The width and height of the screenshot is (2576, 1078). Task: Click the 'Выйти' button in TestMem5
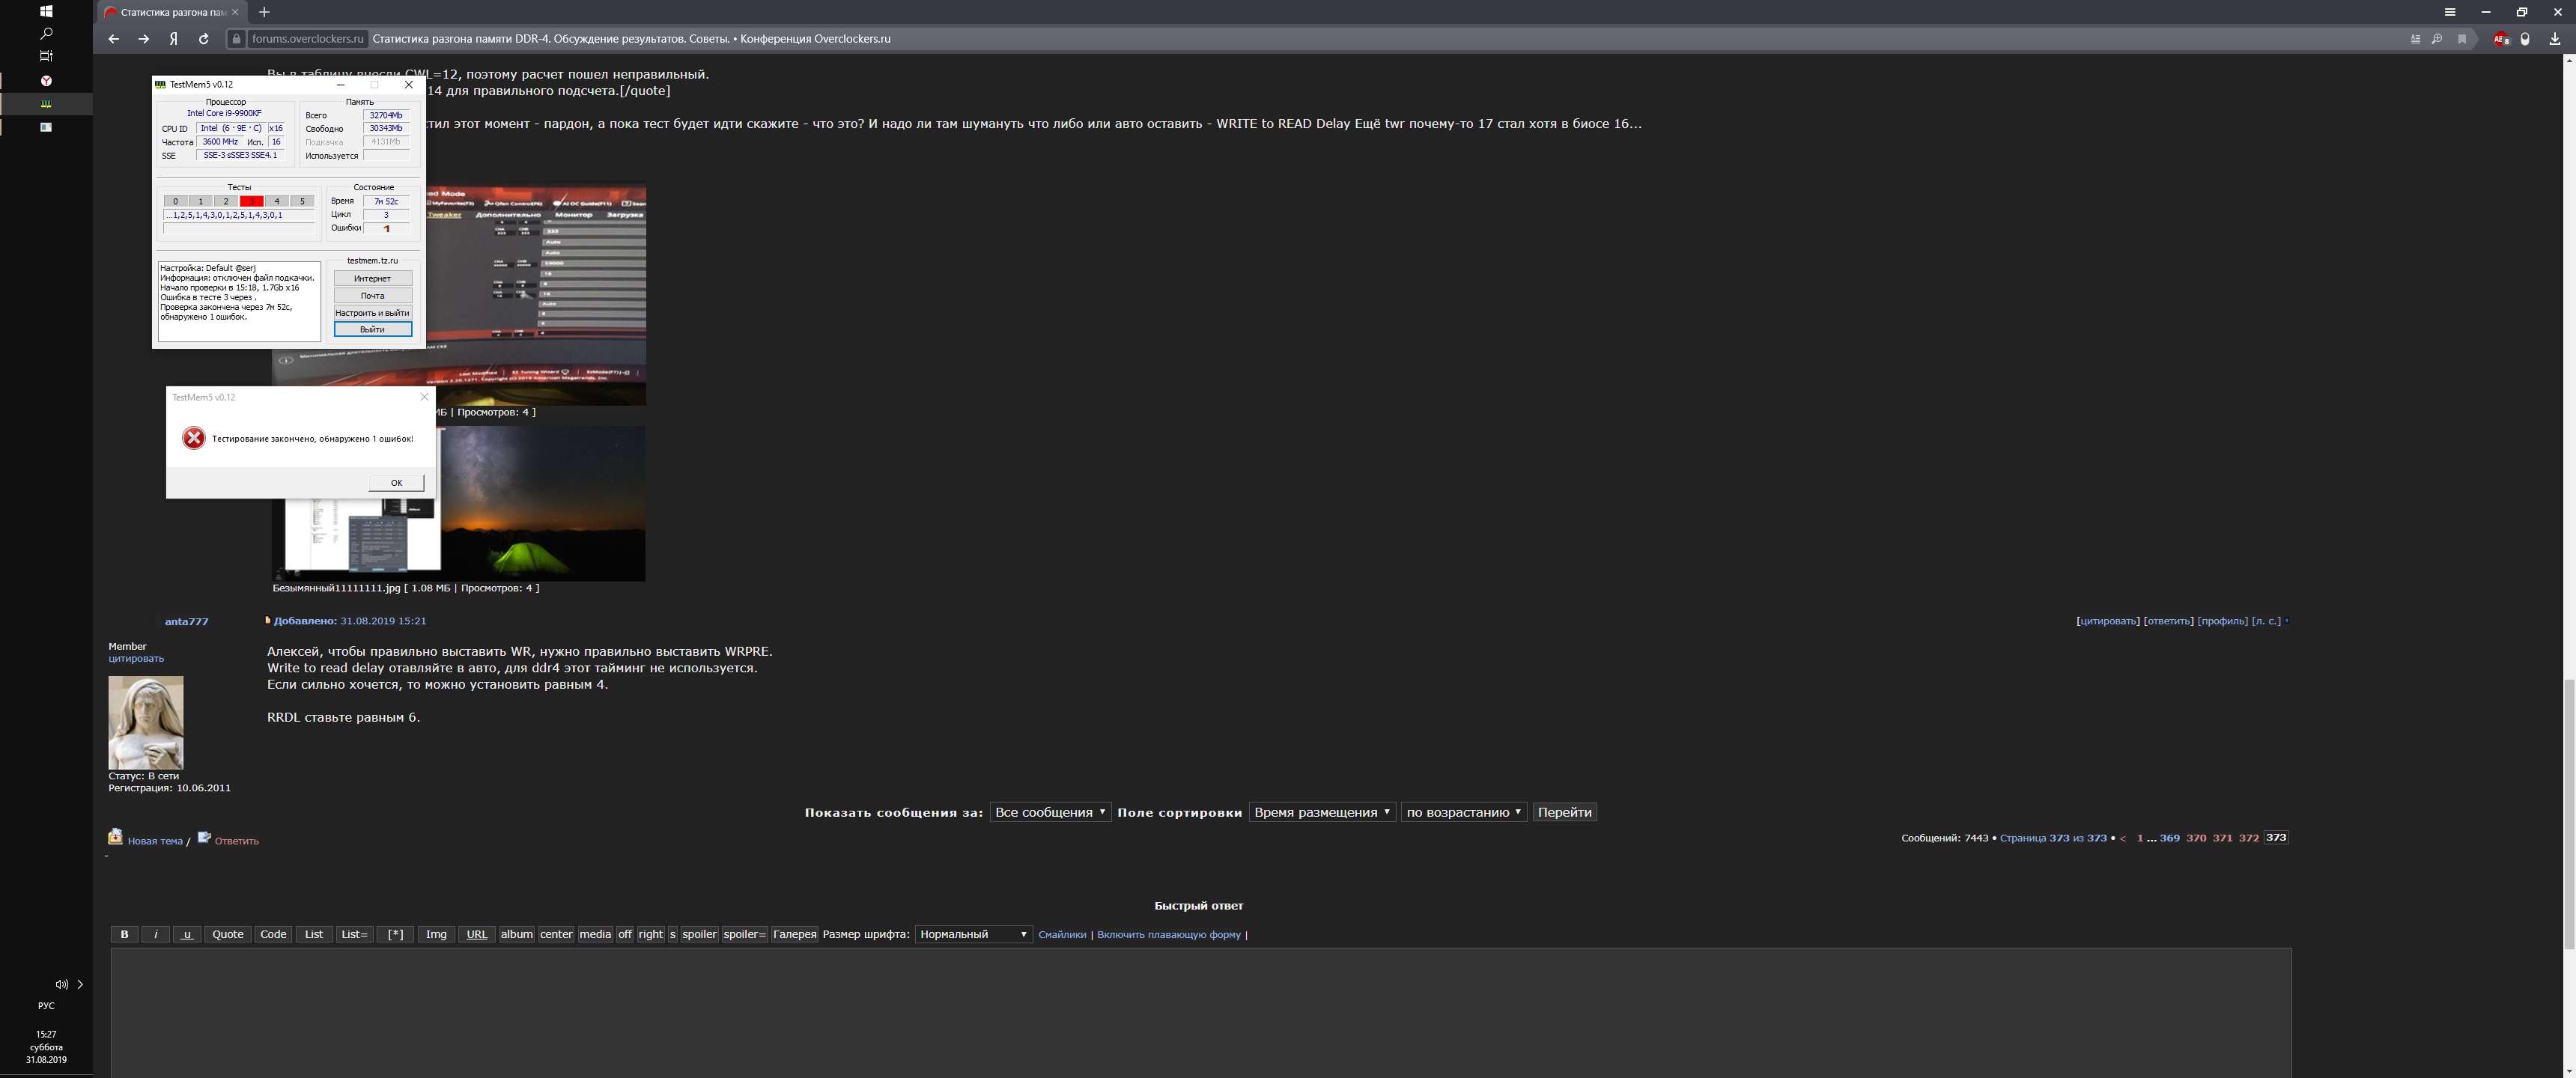372,329
